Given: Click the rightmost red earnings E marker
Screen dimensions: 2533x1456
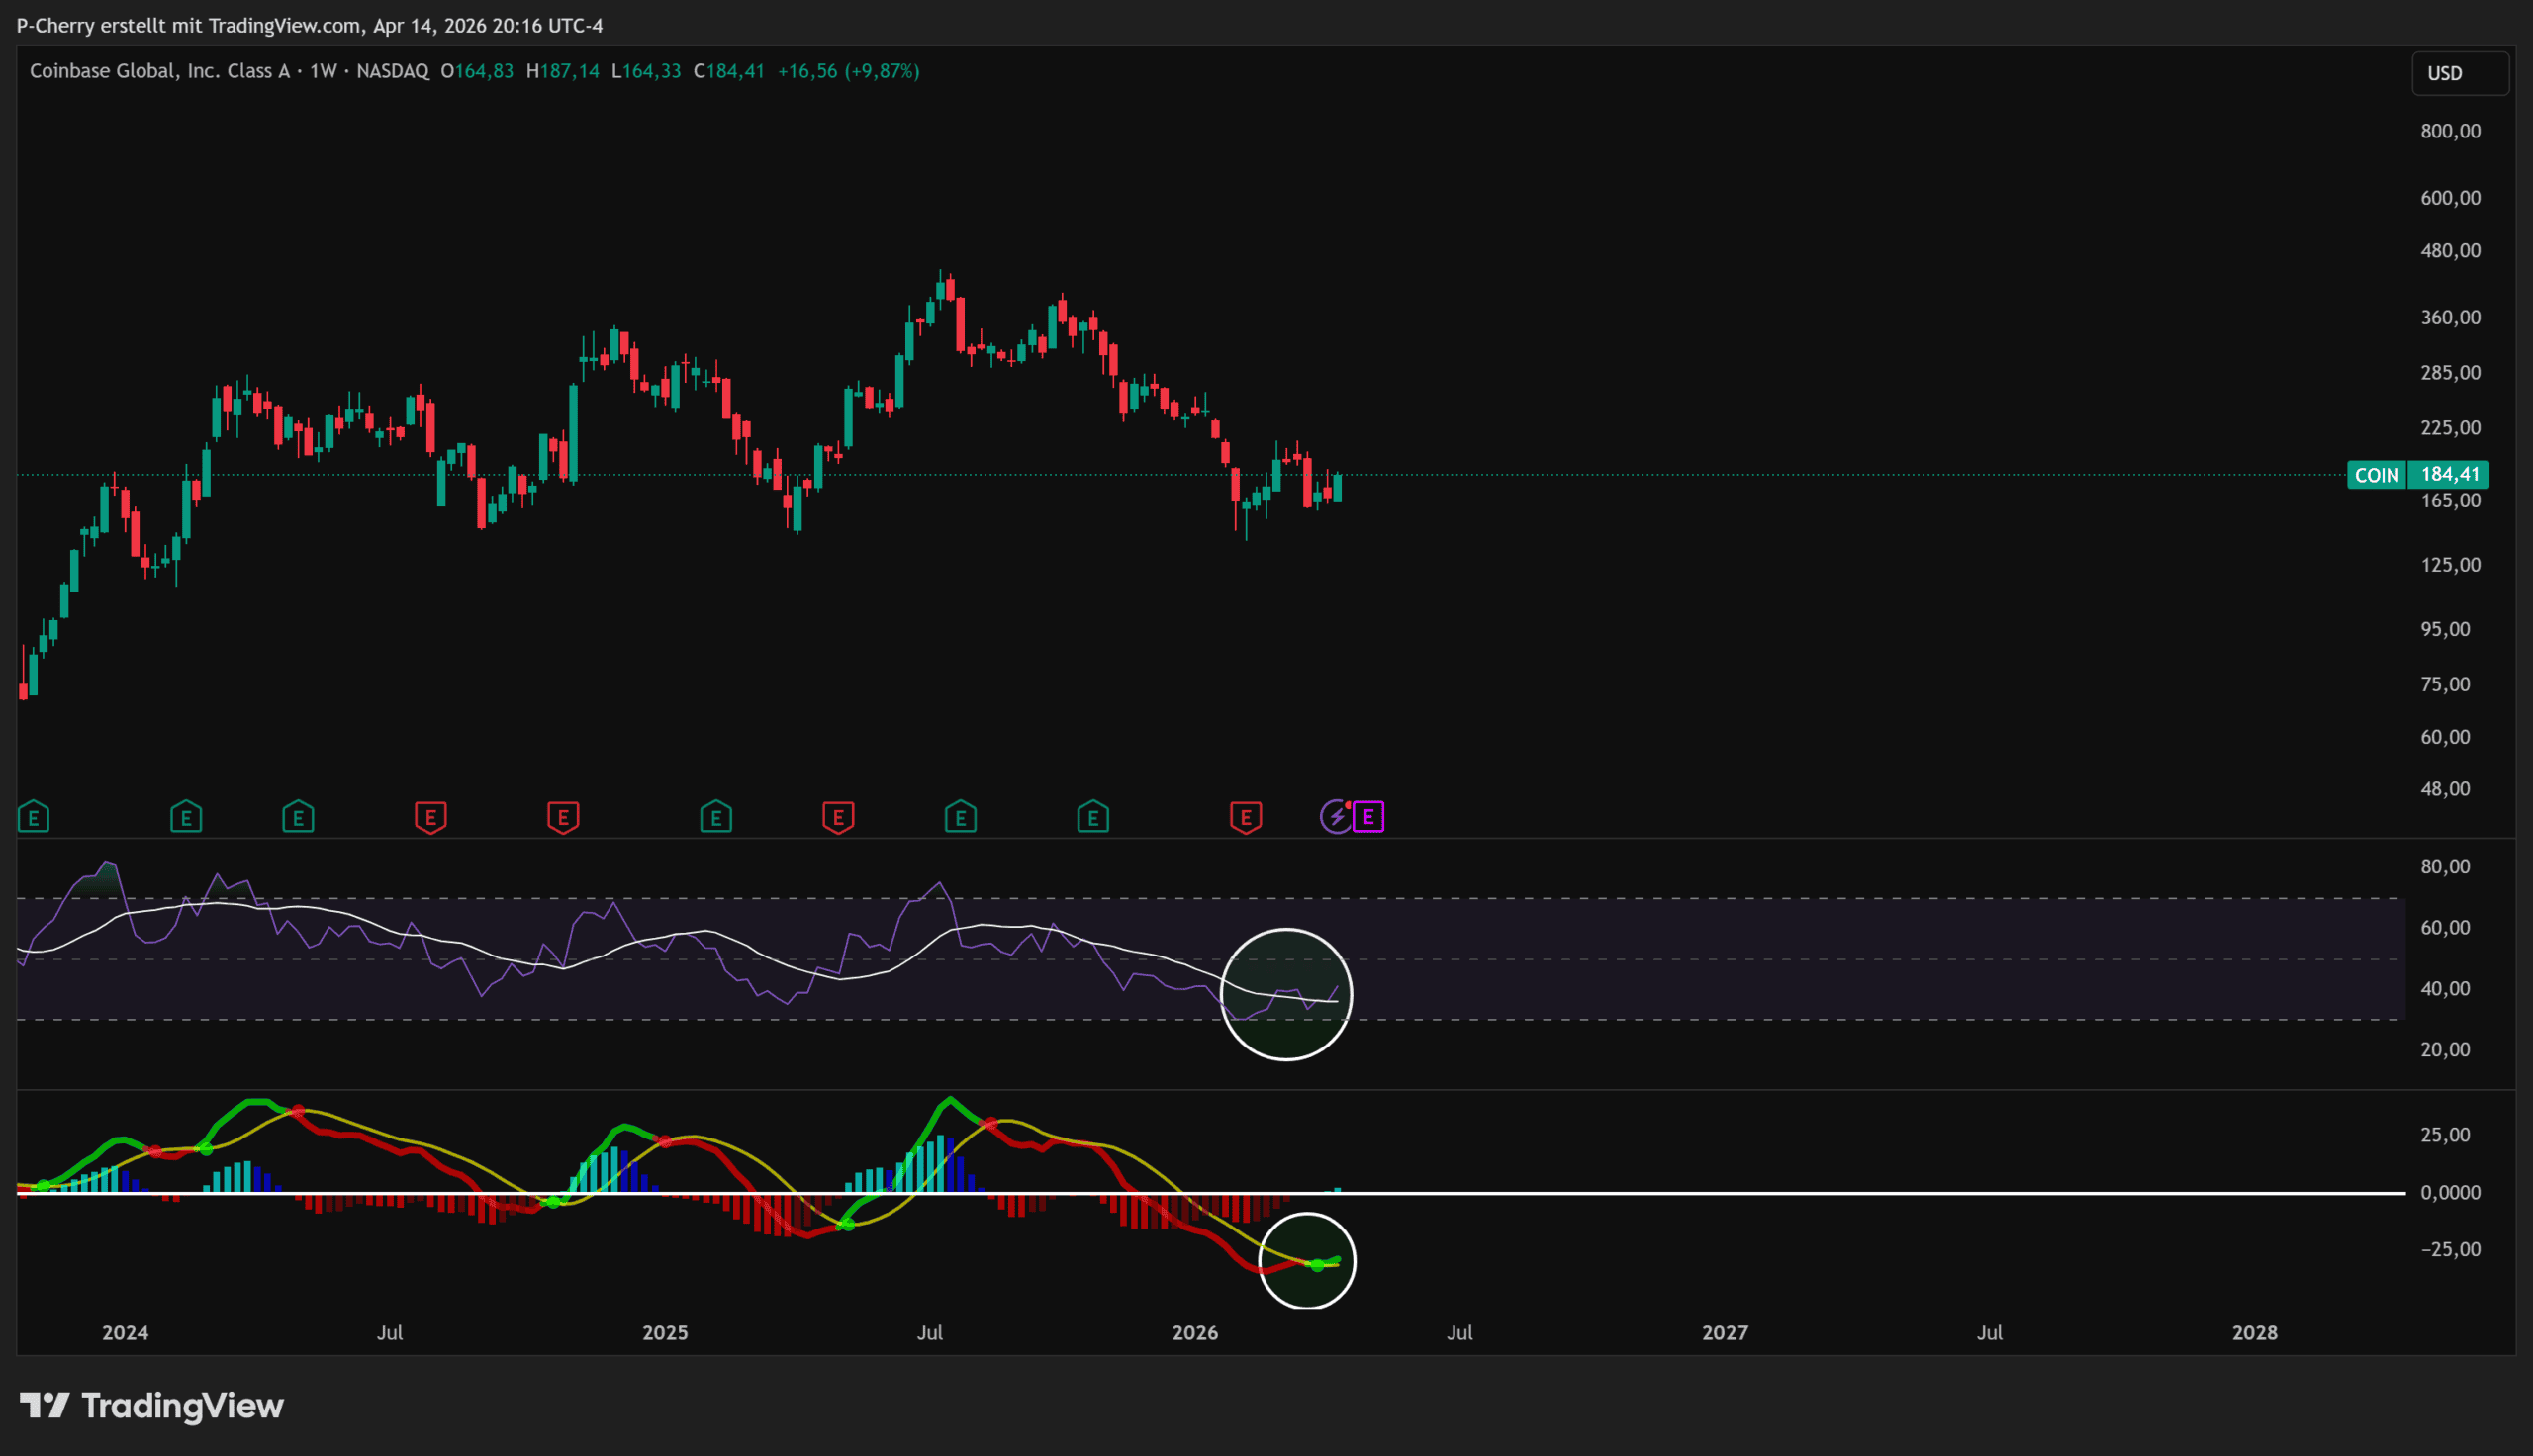Looking at the screenshot, I should coord(1245,818).
